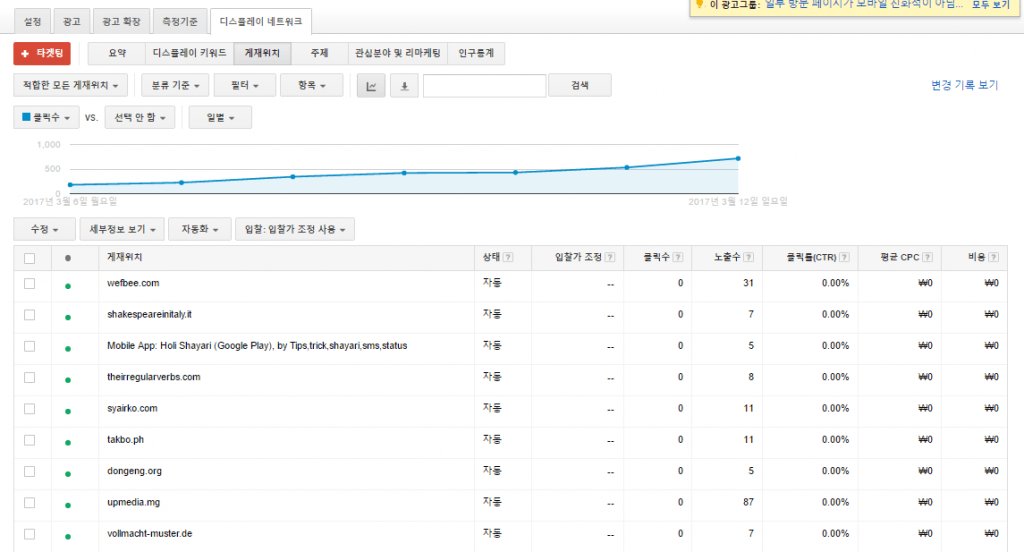Click the download report icon

(404, 86)
